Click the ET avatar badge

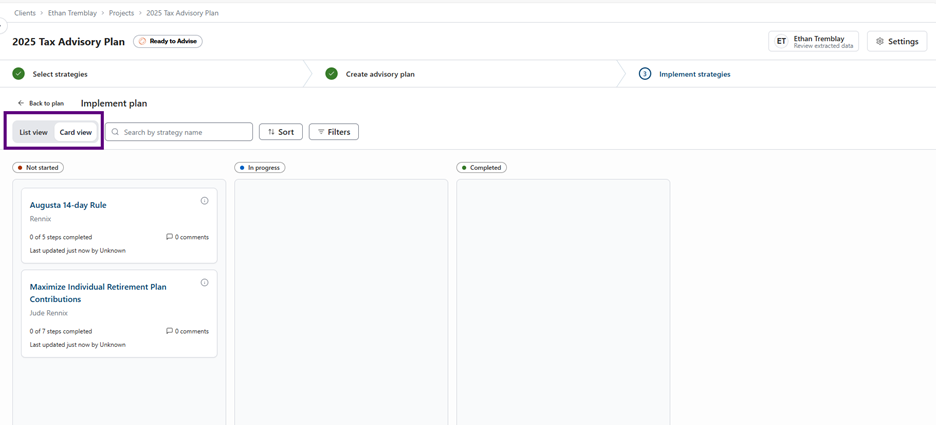pyautogui.click(x=781, y=42)
